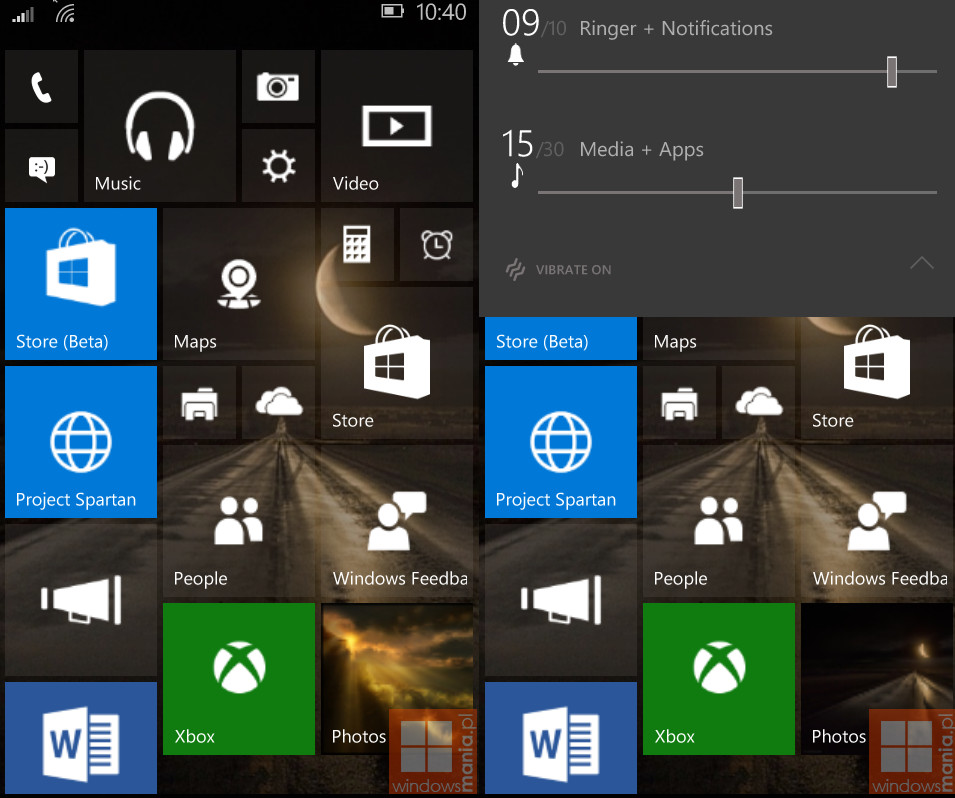The width and height of the screenshot is (955, 798).
Task: Open the OneDrive cloud tile in left screen
Action: point(278,403)
